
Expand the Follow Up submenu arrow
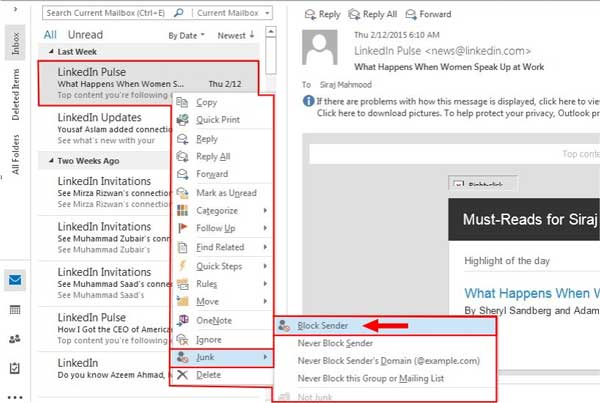click(265, 228)
